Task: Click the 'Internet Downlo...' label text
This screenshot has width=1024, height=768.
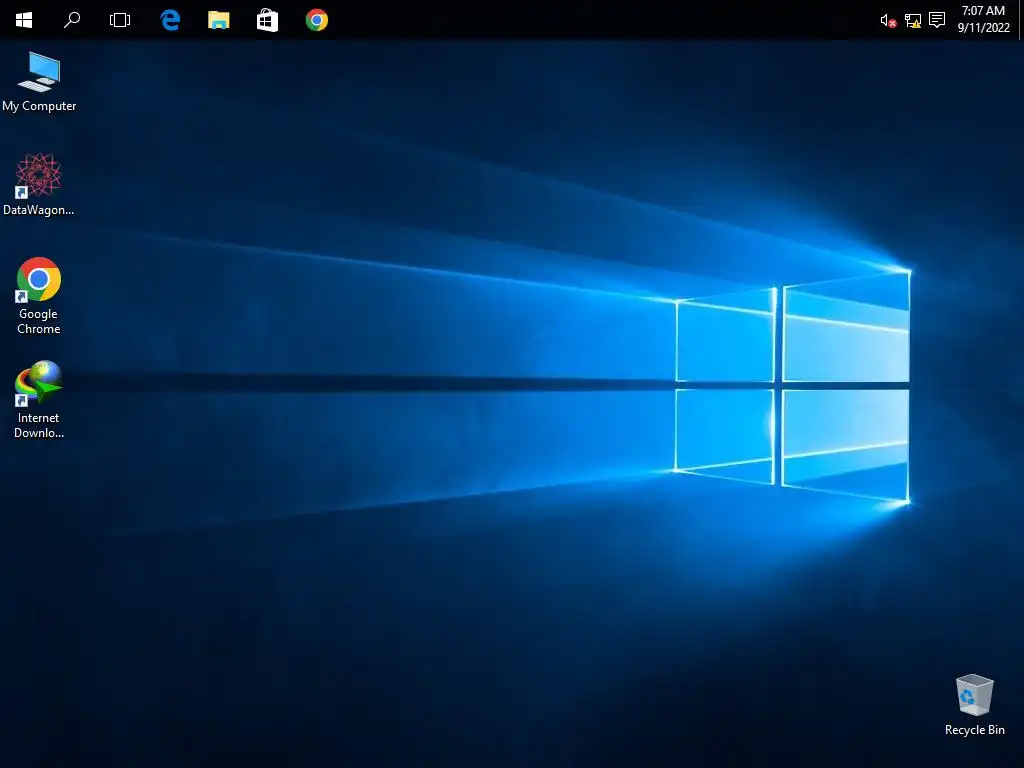Action: click(x=39, y=425)
